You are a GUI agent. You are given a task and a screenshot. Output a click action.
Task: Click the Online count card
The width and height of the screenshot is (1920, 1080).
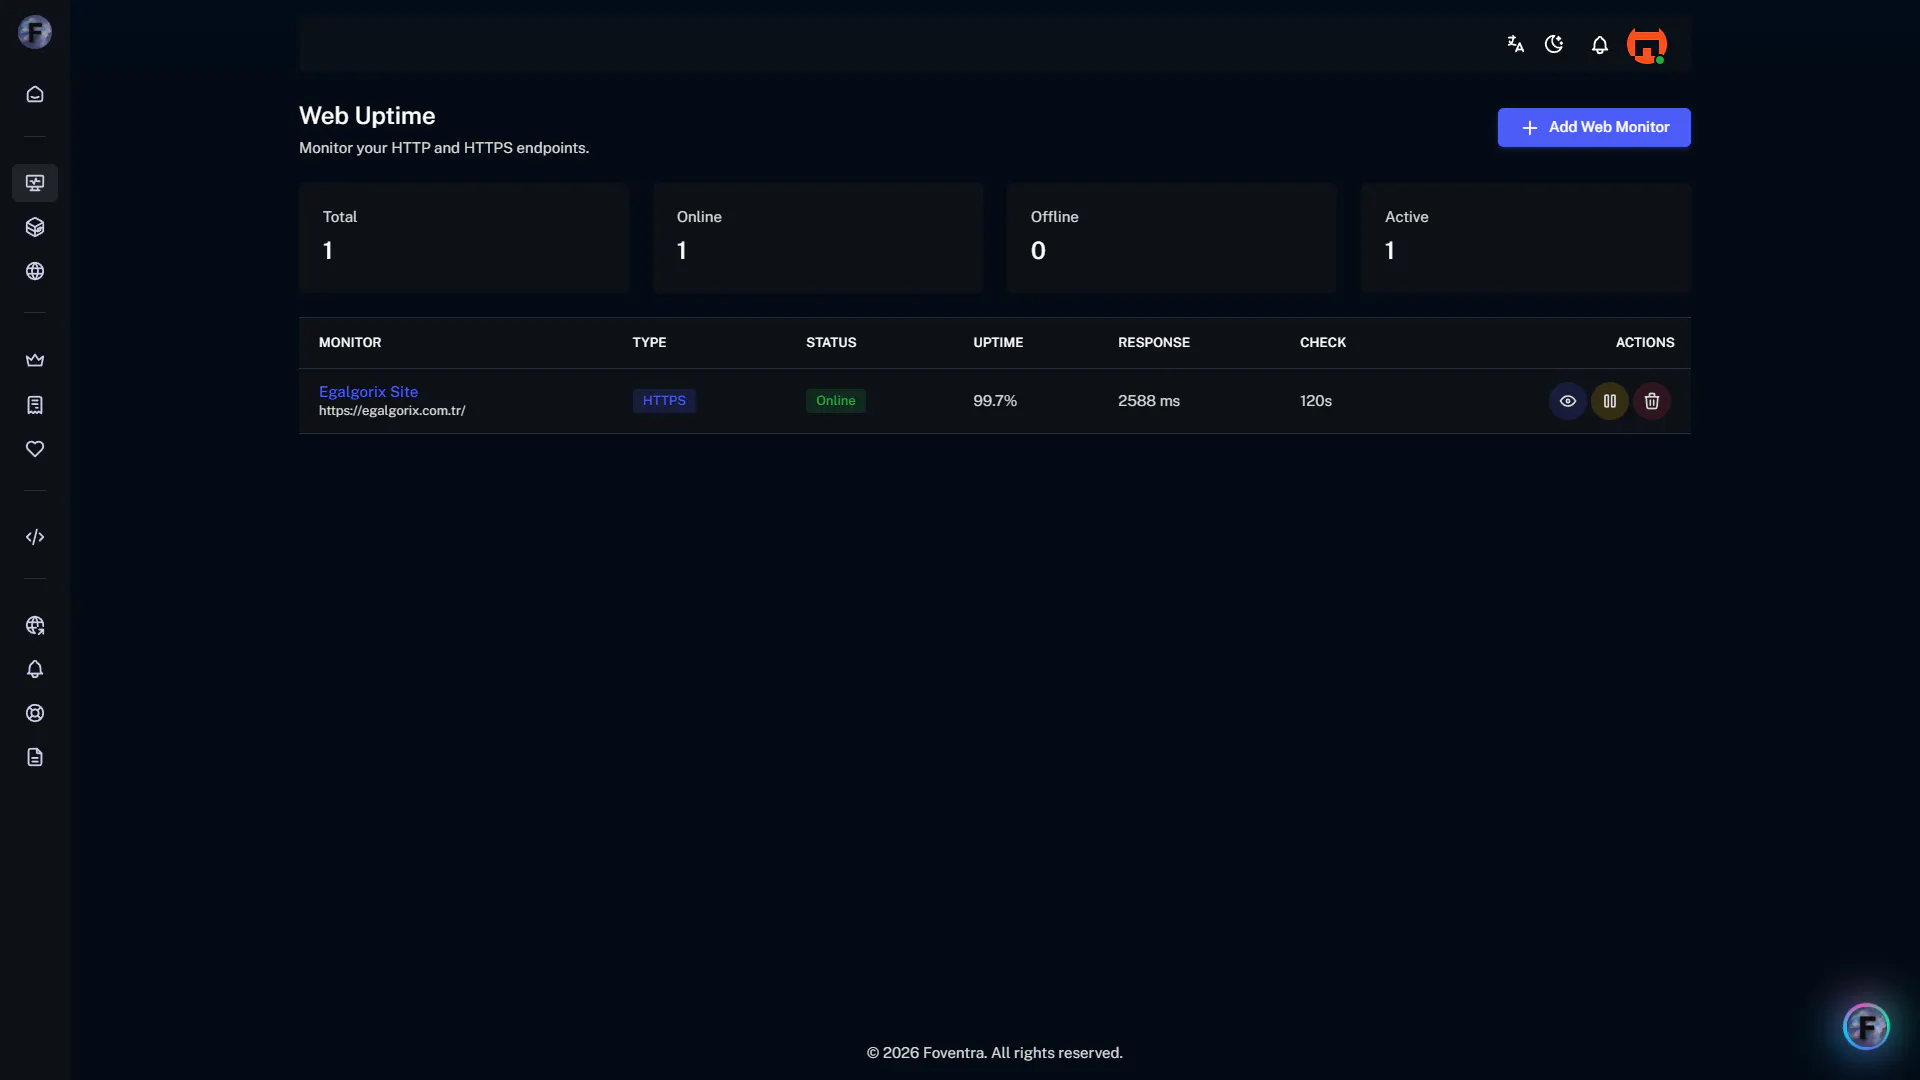click(818, 238)
